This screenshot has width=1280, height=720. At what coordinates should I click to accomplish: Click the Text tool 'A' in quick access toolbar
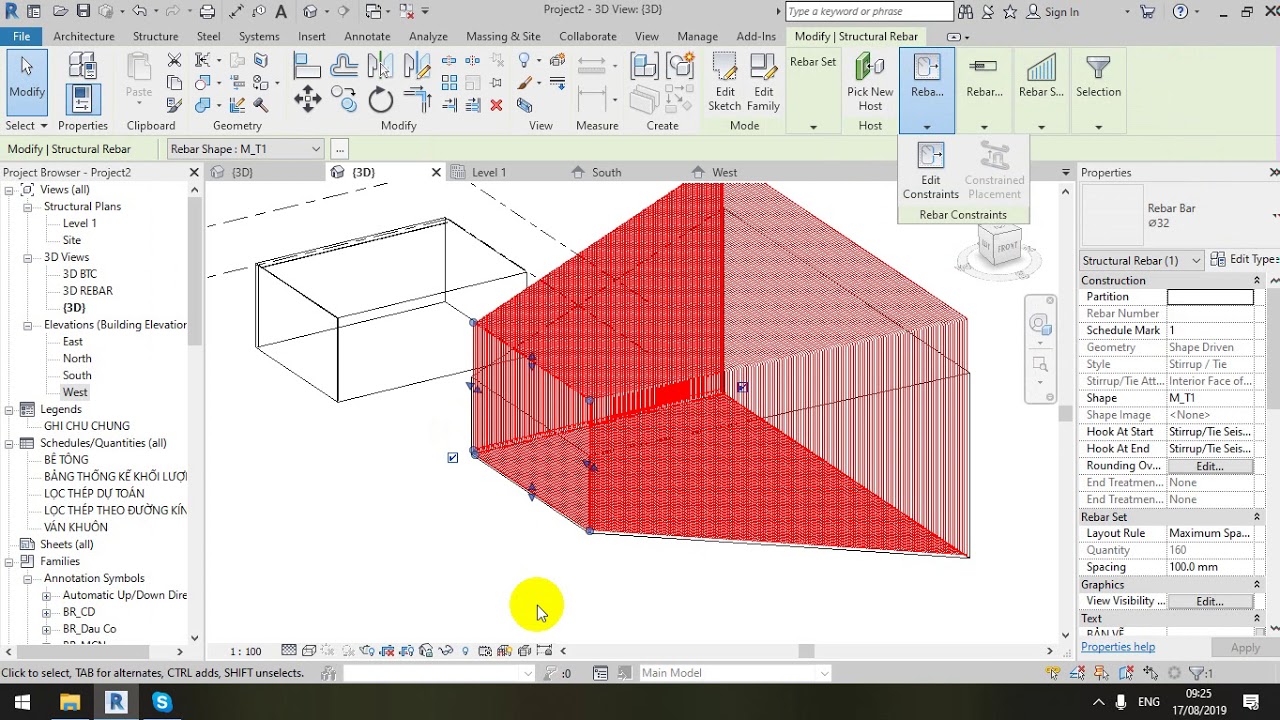point(281,12)
